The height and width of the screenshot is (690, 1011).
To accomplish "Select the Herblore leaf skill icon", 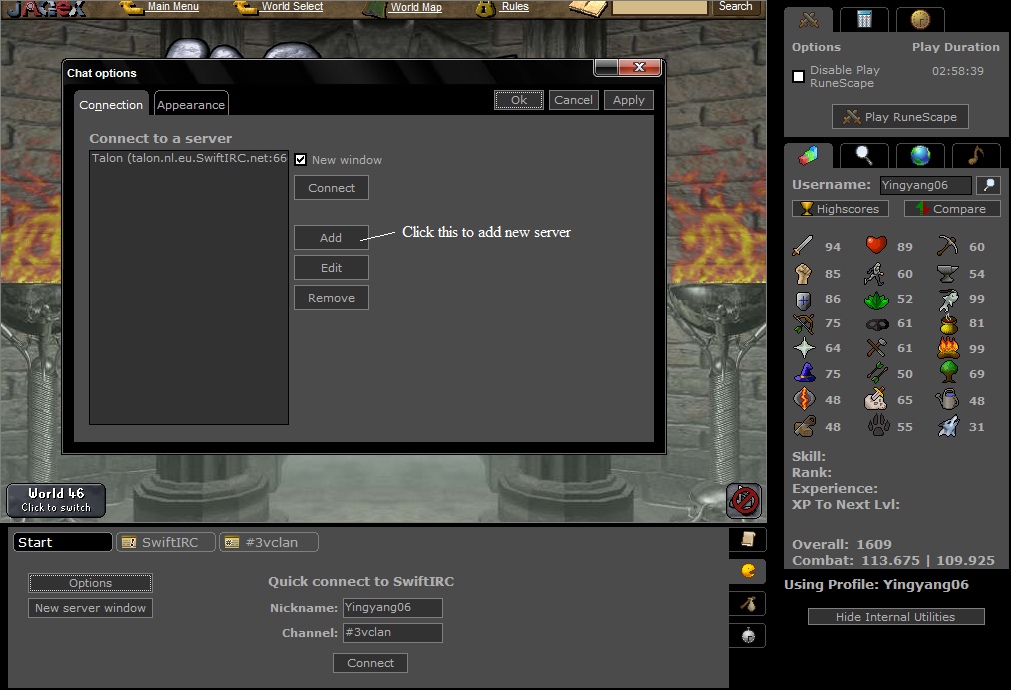I will [x=876, y=300].
